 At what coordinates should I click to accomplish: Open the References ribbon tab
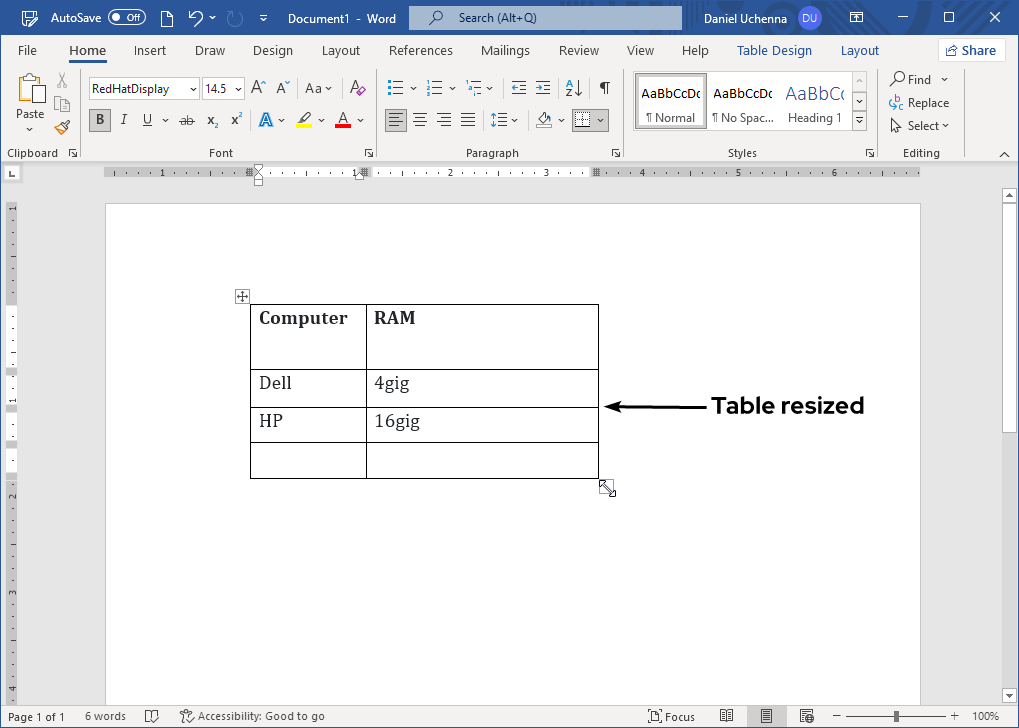420,50
